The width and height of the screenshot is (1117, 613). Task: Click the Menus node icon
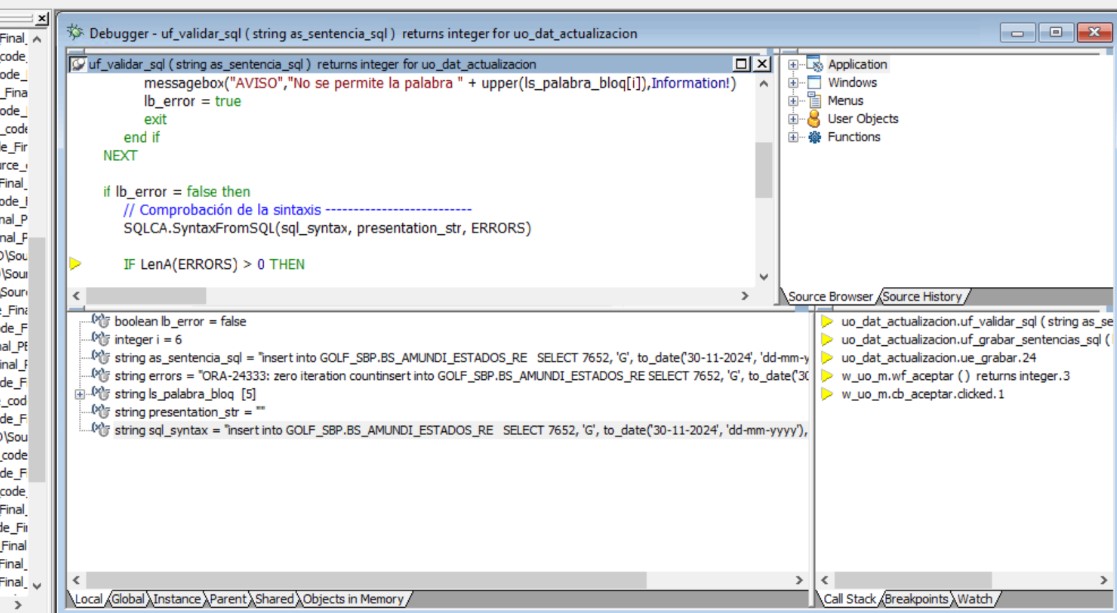click(813, 100)
